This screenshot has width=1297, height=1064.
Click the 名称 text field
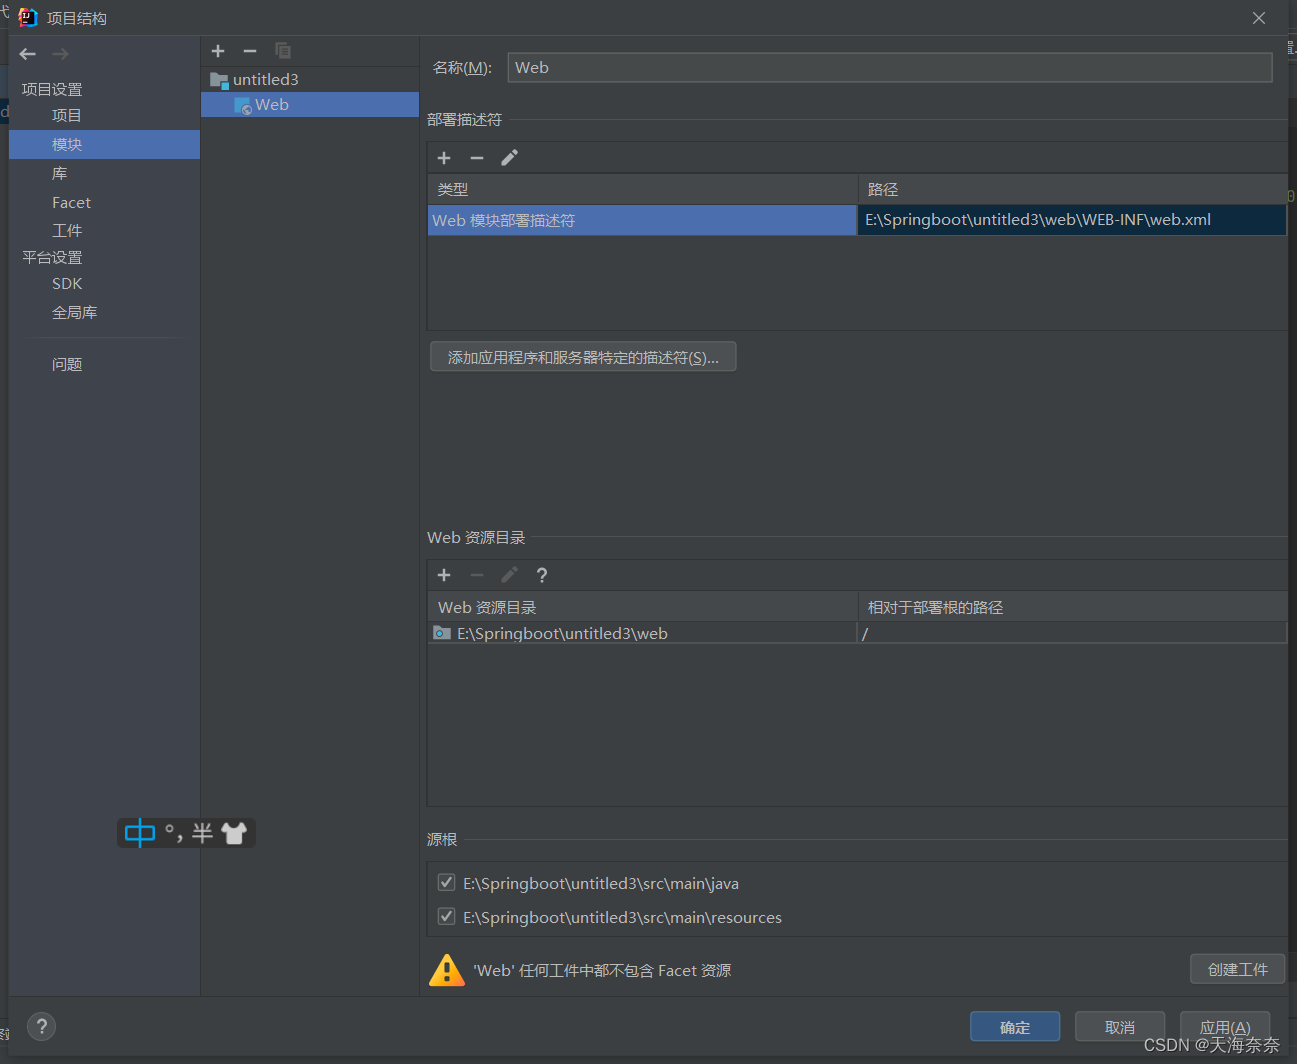pyautogui.click(x=889, y=68)
